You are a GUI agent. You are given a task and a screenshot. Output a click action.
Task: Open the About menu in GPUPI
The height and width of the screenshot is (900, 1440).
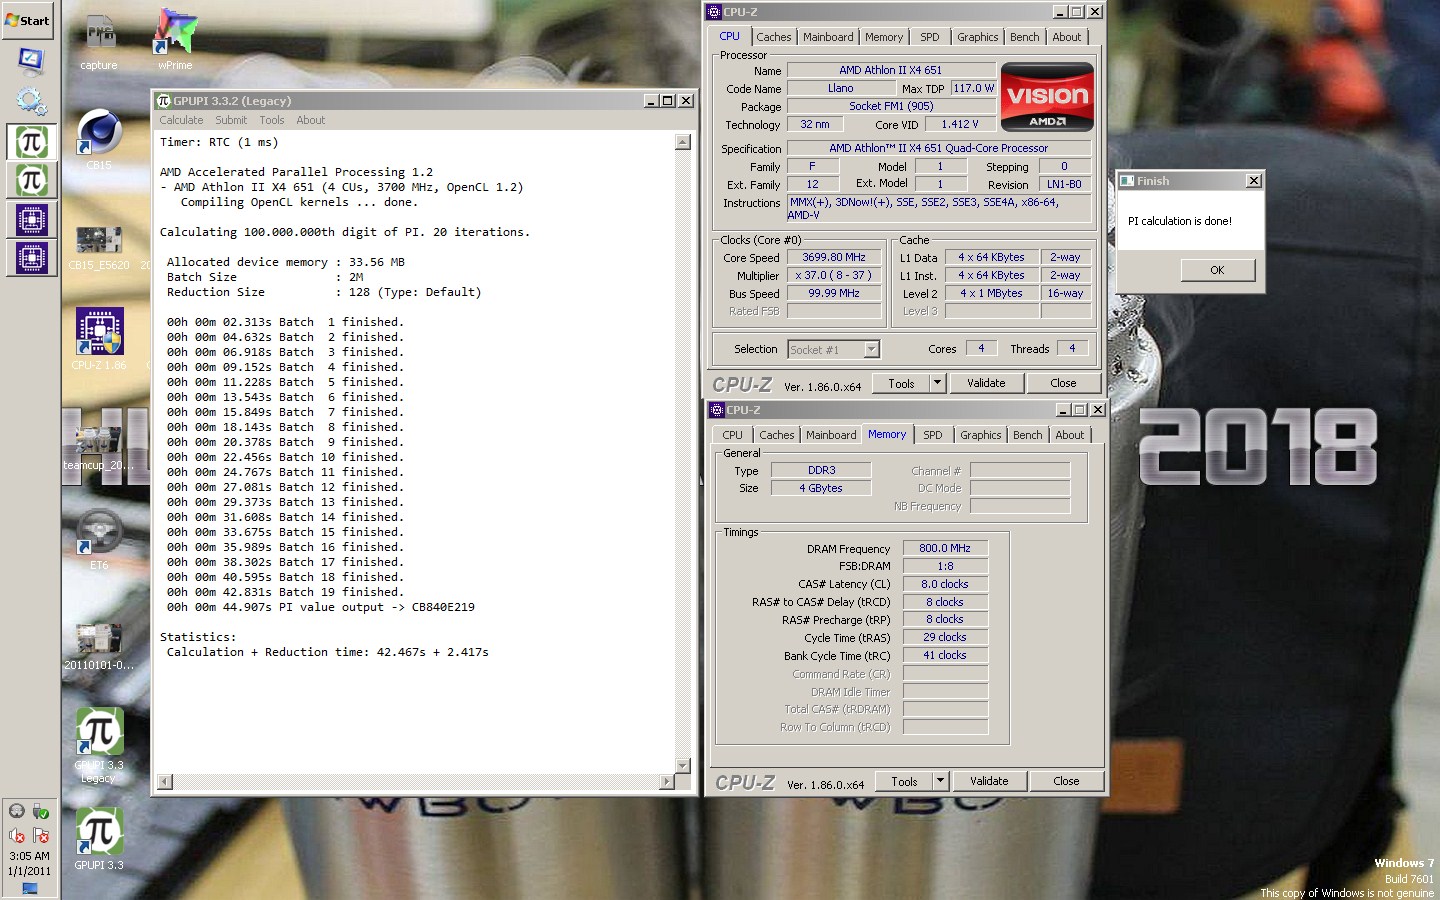(x=310, y=120)
